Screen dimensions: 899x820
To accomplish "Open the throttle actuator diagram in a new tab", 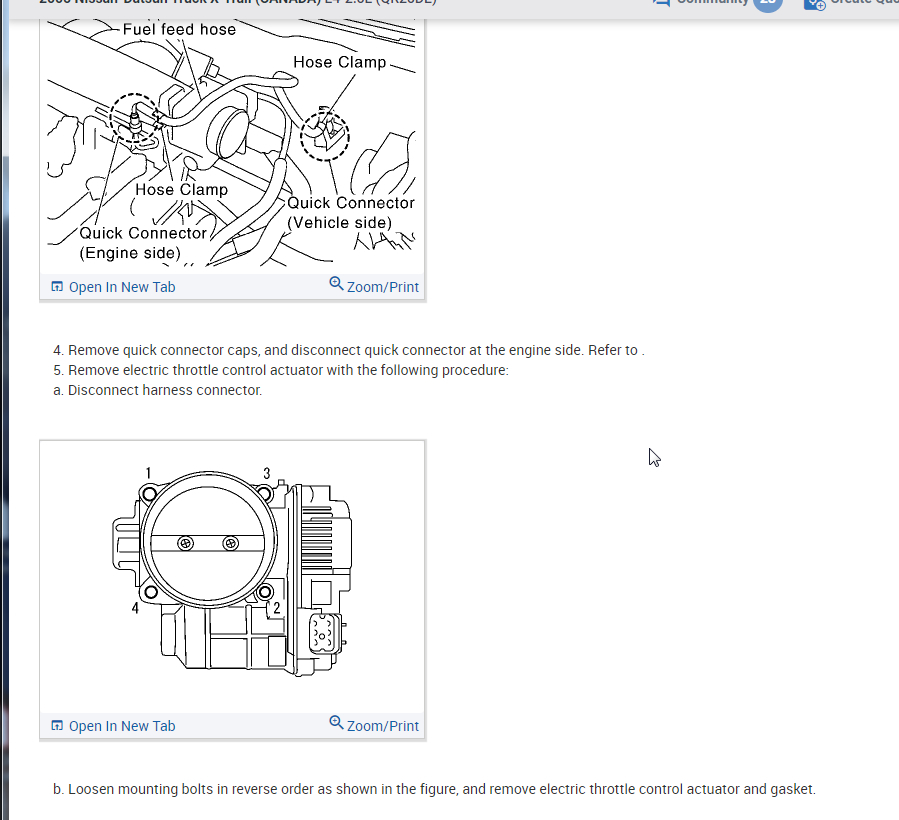I will click(x=113, y=726).
